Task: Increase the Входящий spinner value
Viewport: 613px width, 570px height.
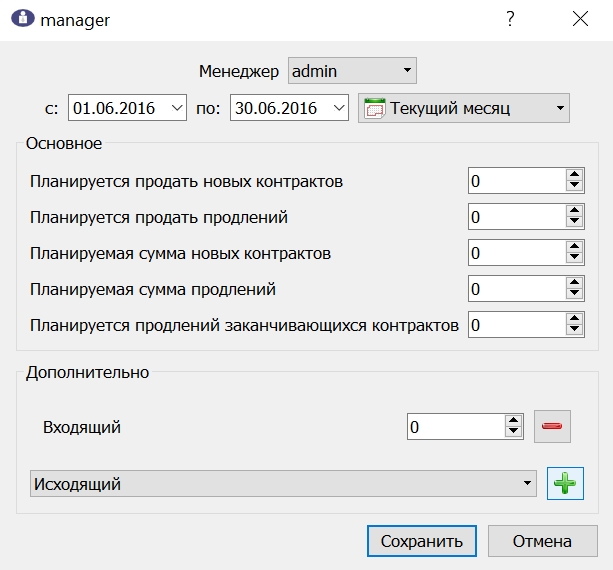Action: tap(513, 421)
